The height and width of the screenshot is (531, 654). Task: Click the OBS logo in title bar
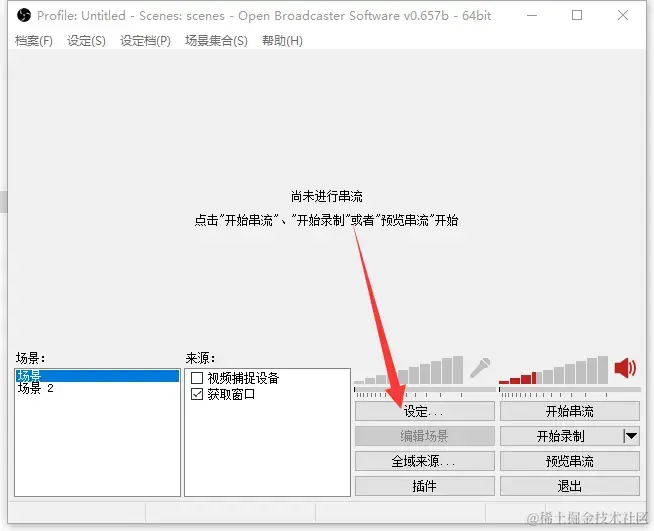[24, 15]
